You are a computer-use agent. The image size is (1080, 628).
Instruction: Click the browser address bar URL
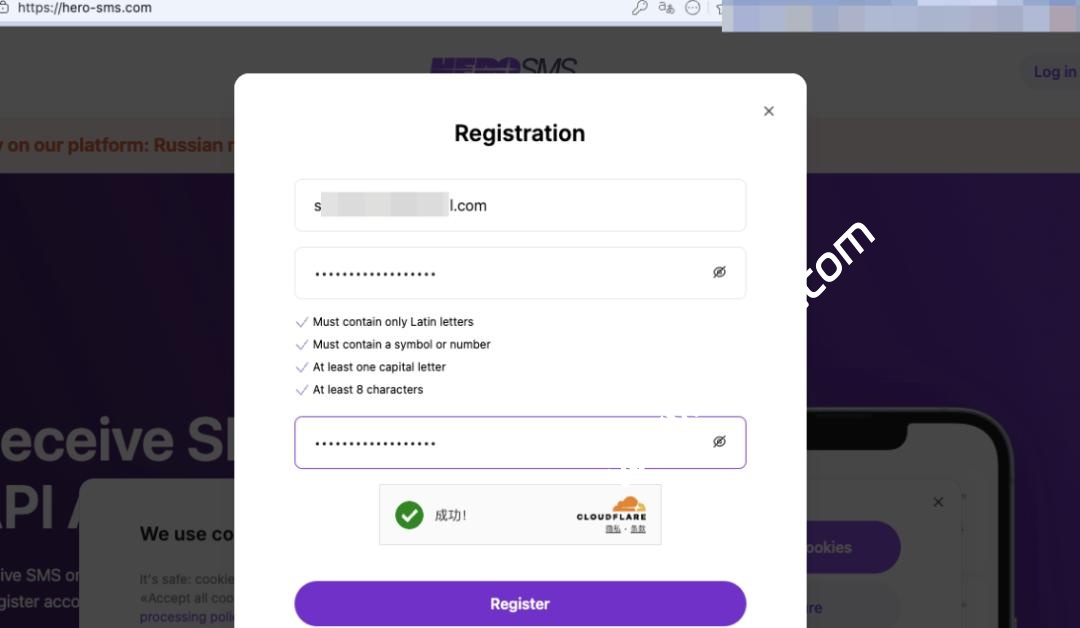86,8
